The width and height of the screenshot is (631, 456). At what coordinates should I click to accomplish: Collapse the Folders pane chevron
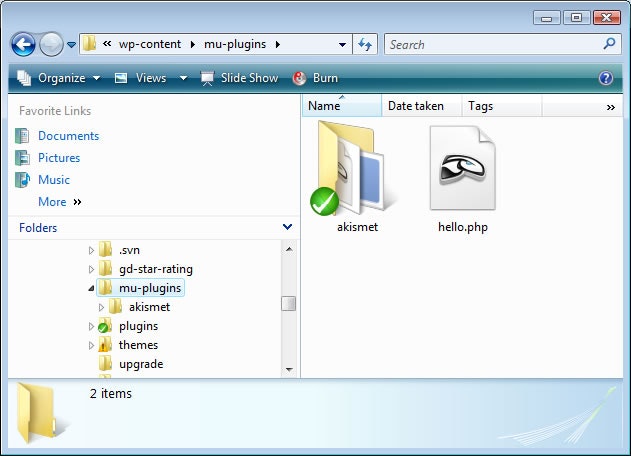(x=287, y=228)
